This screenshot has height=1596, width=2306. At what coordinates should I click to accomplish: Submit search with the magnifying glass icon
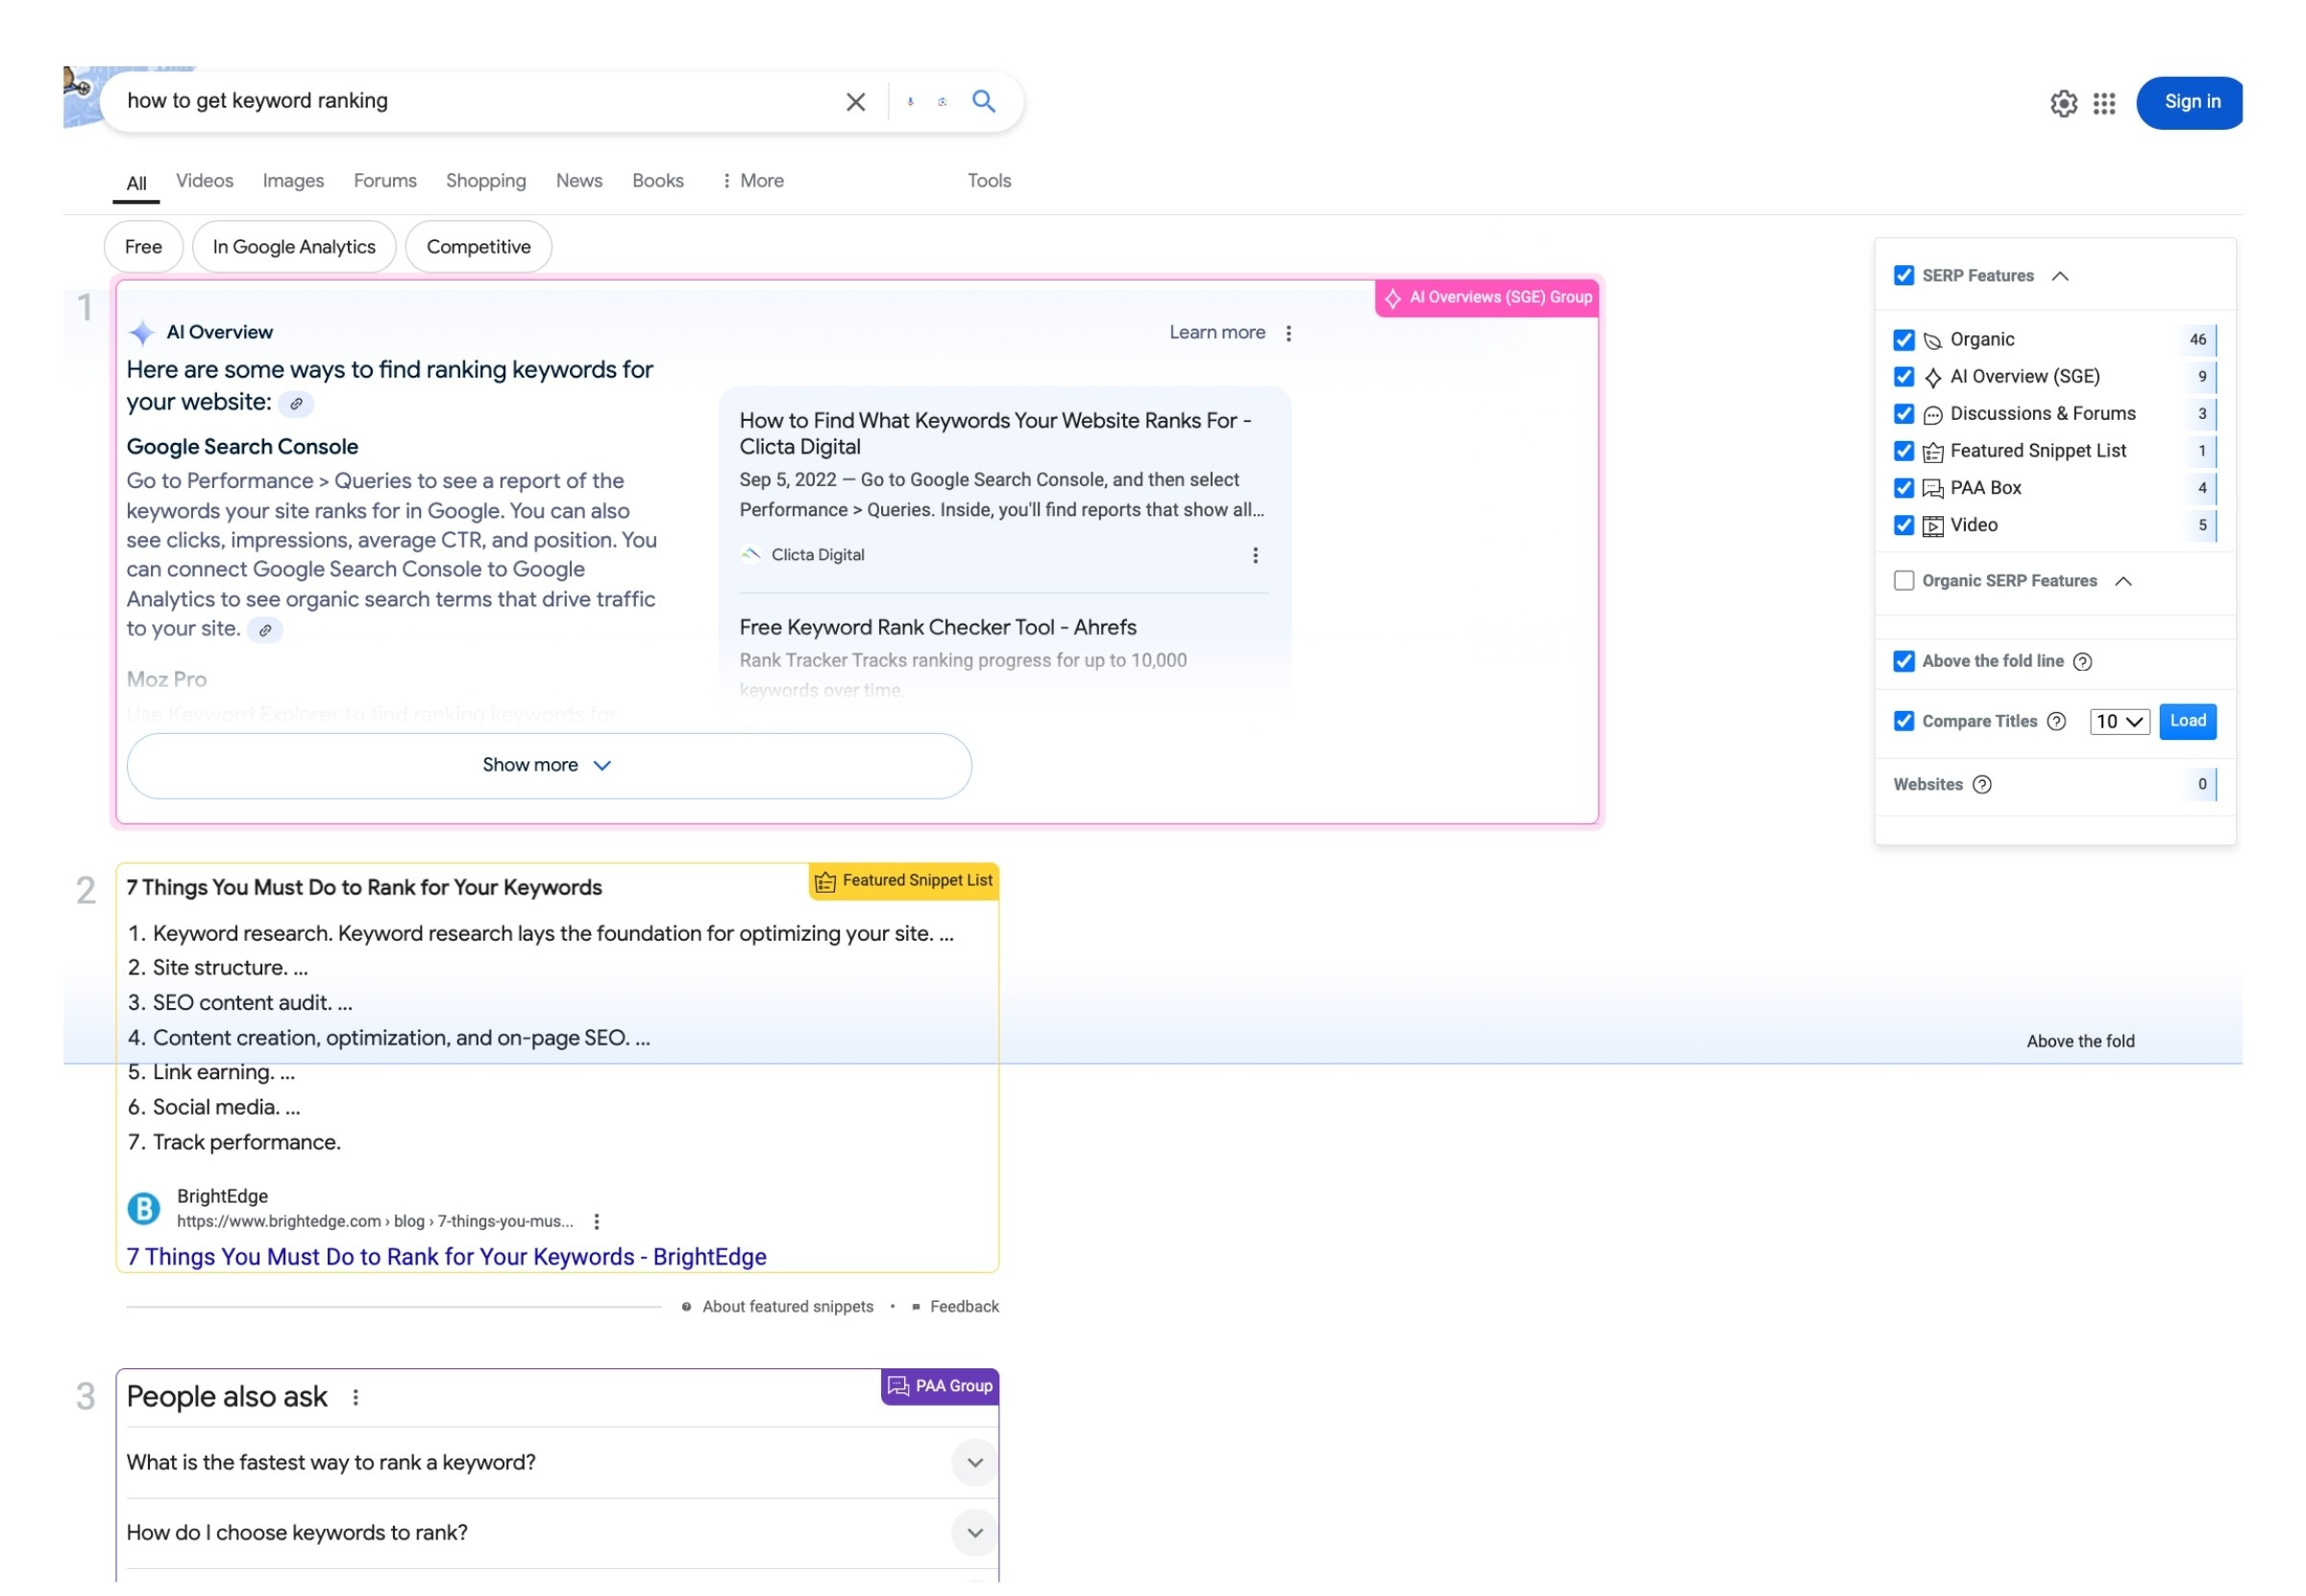[x=984, y=101]
